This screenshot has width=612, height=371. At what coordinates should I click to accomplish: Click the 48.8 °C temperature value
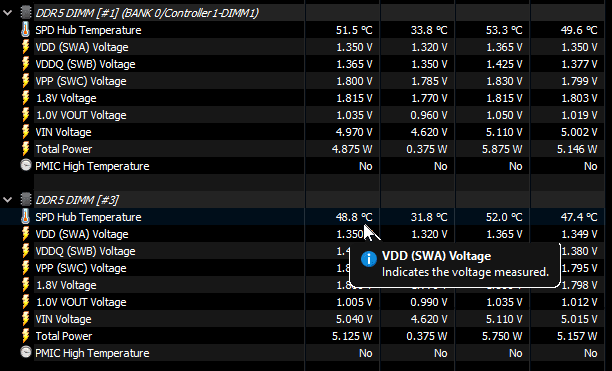tap(354, 217)
